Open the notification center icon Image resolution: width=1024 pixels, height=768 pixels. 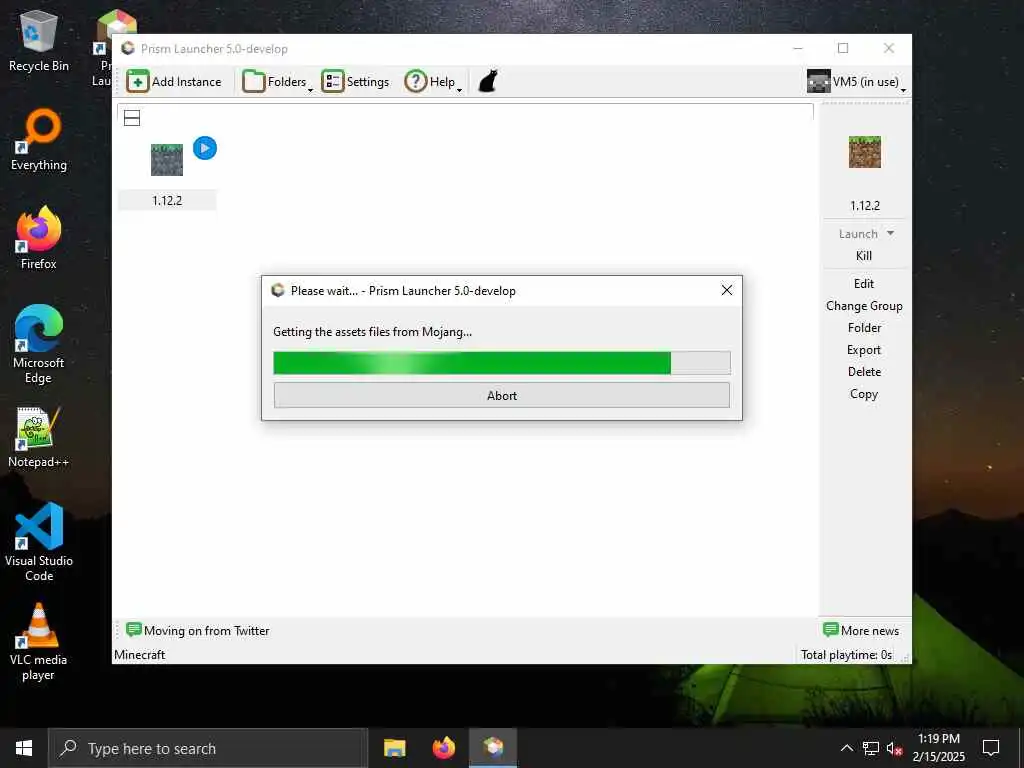[x=991, y=748]
